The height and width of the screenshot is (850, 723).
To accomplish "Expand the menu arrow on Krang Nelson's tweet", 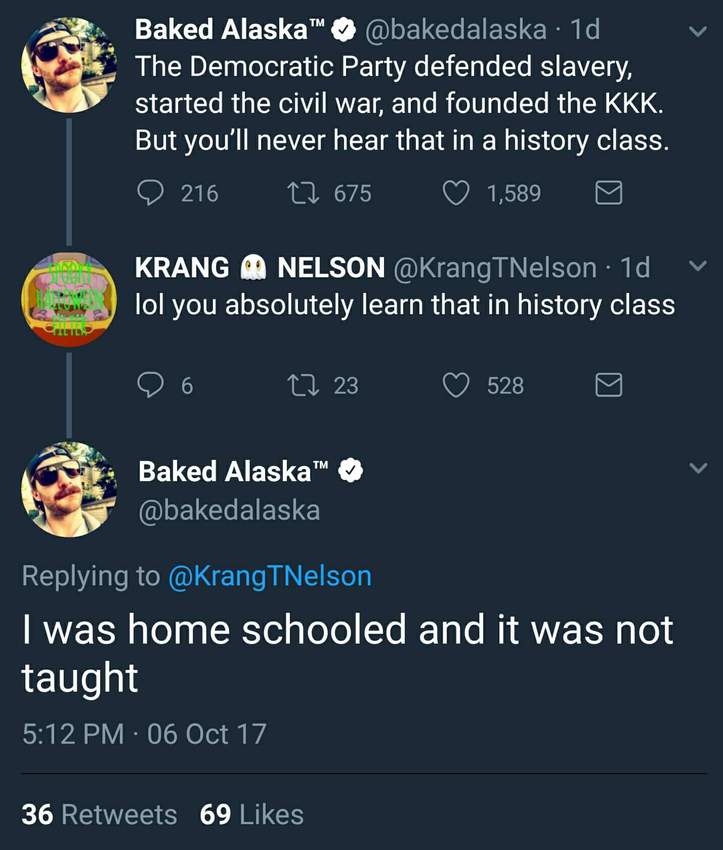I will click(x=698, y=267).
